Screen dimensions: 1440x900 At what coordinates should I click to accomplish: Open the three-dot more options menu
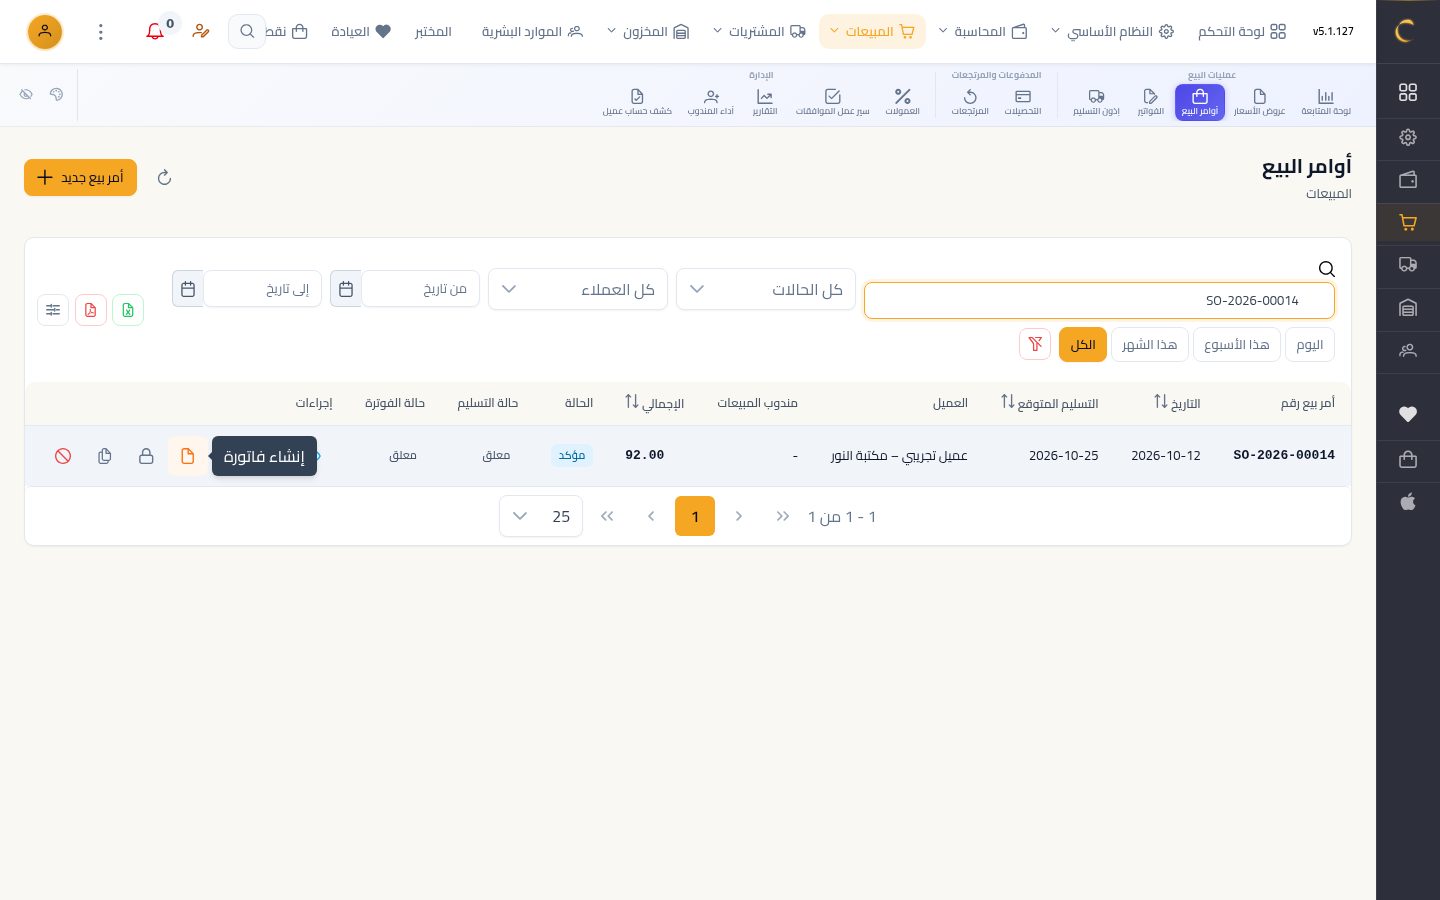point(101,32)
